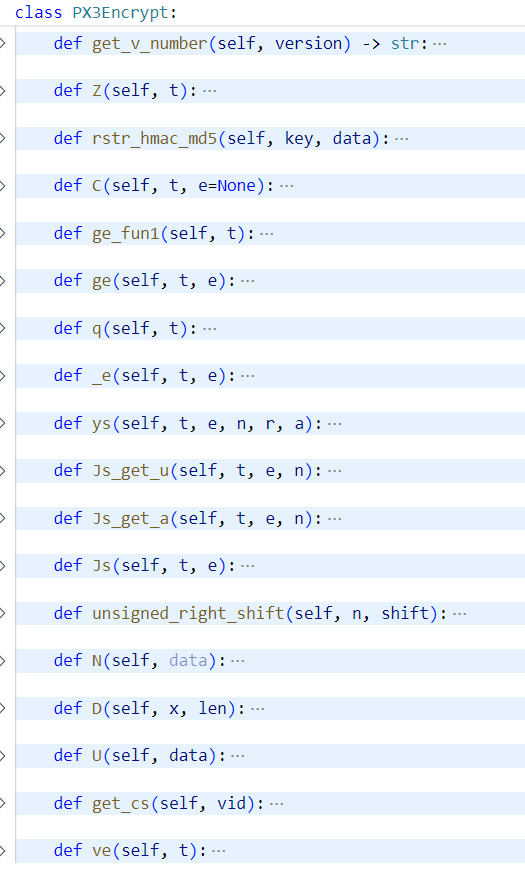Click the ge_fun1 function name

(126, 234)
